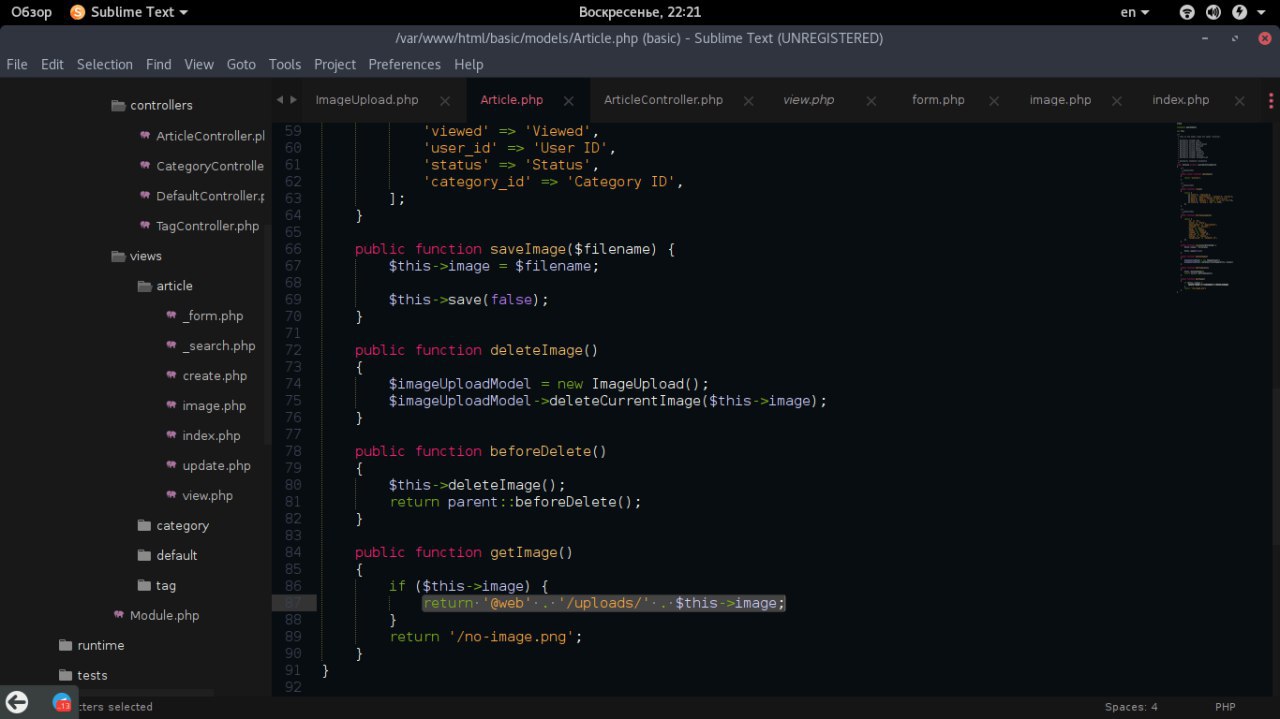Open the Tools menu
Image resolution: width=1280 pixels, height=719 pixels.
tap(285, 64)
